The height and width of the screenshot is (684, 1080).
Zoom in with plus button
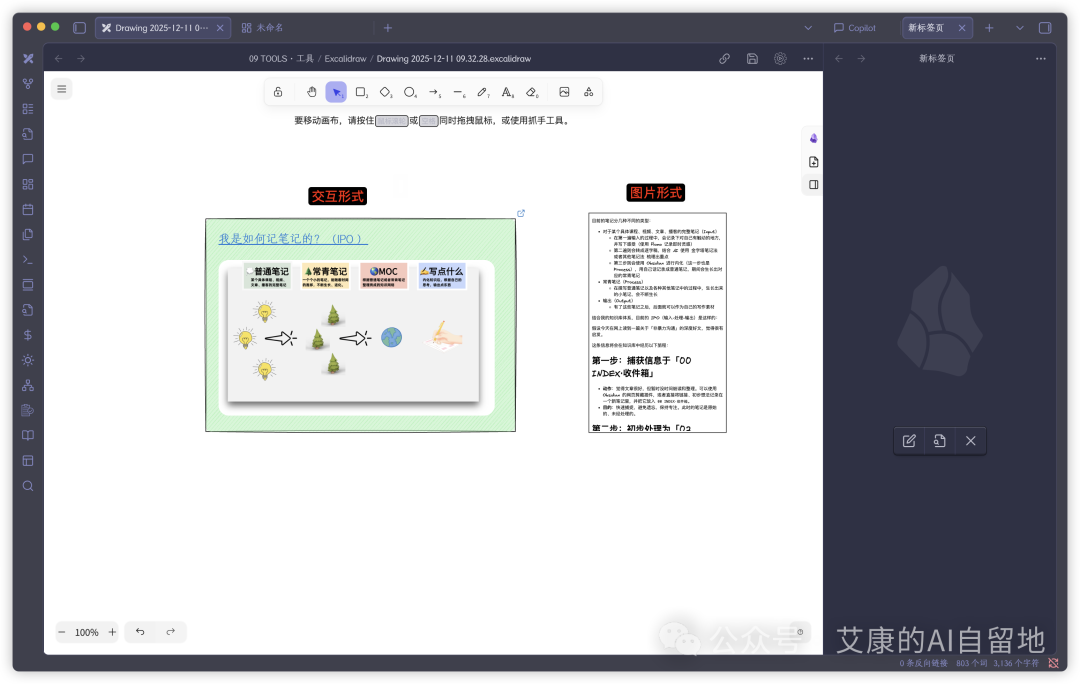point(112,632)
